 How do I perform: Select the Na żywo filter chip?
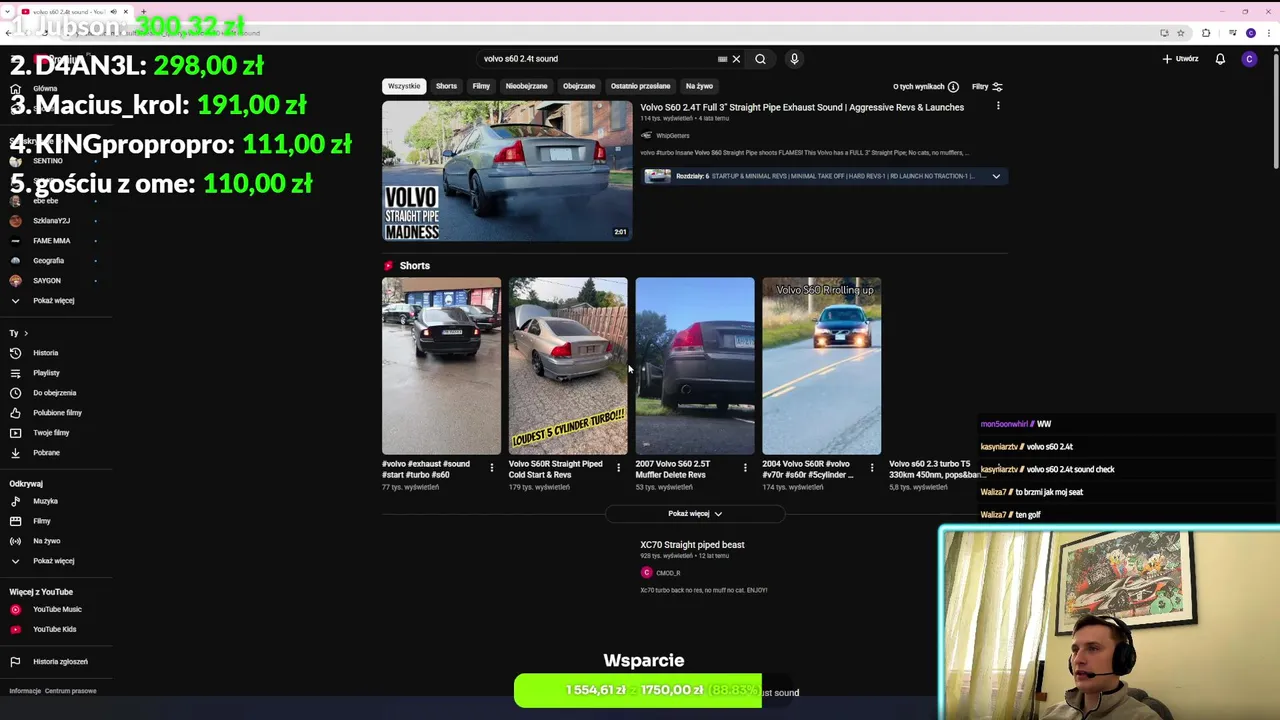[699, 86]
